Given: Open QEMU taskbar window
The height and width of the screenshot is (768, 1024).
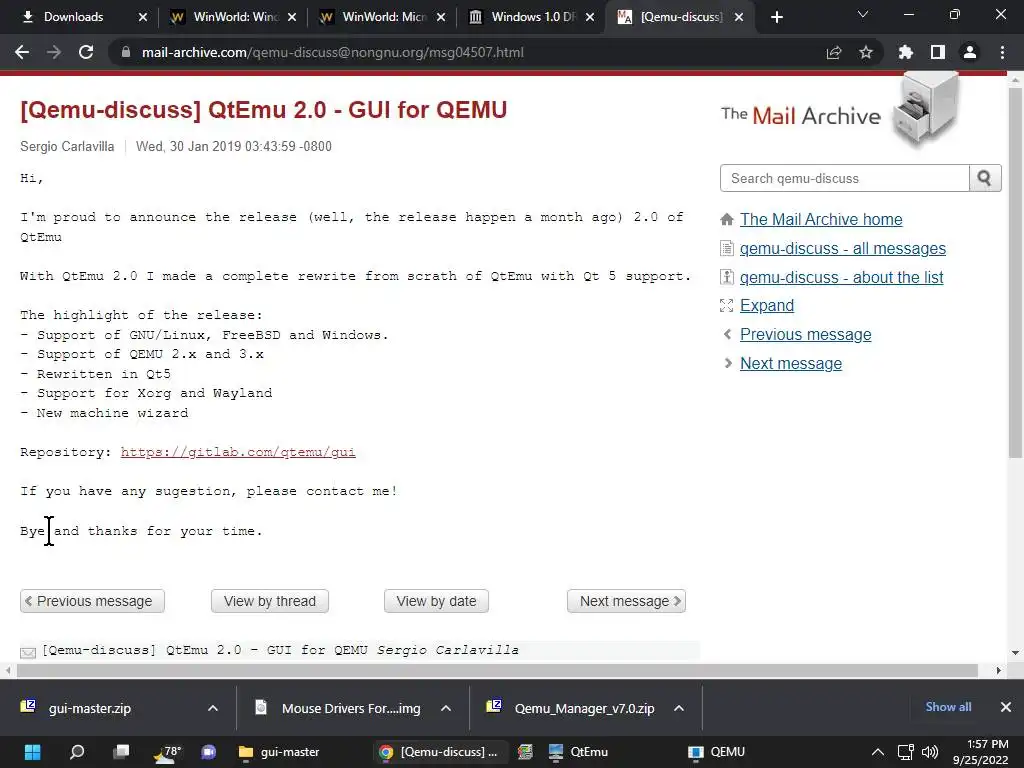Looking at the screenshot, I should (717, 752).
